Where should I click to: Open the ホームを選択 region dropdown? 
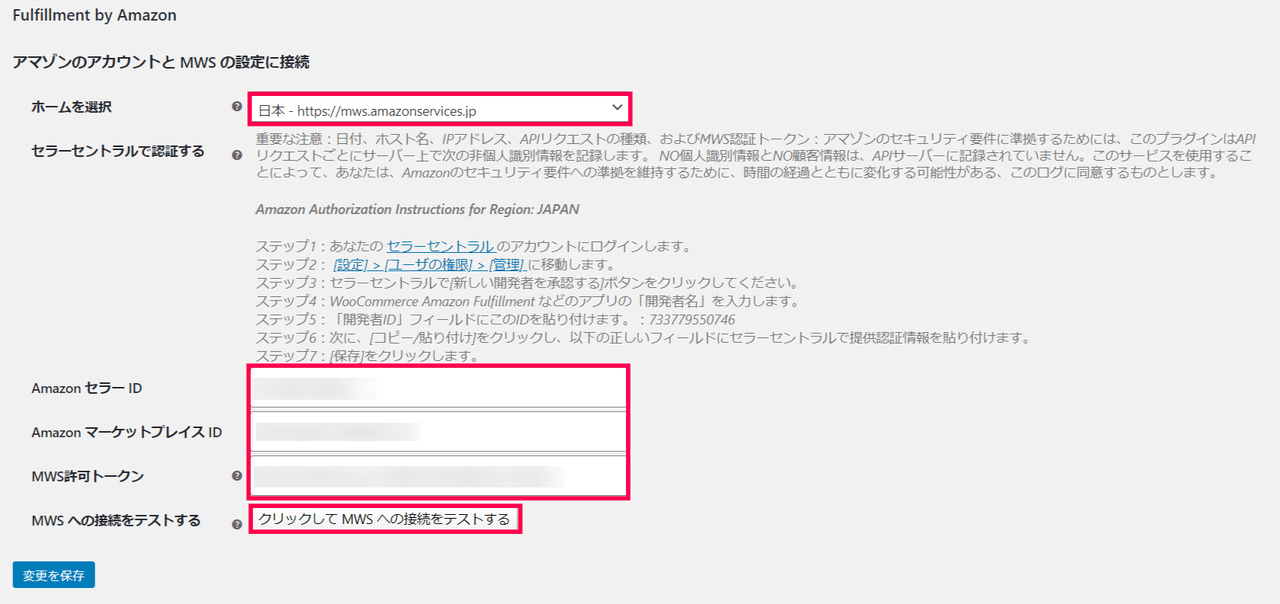pos(440,108)
